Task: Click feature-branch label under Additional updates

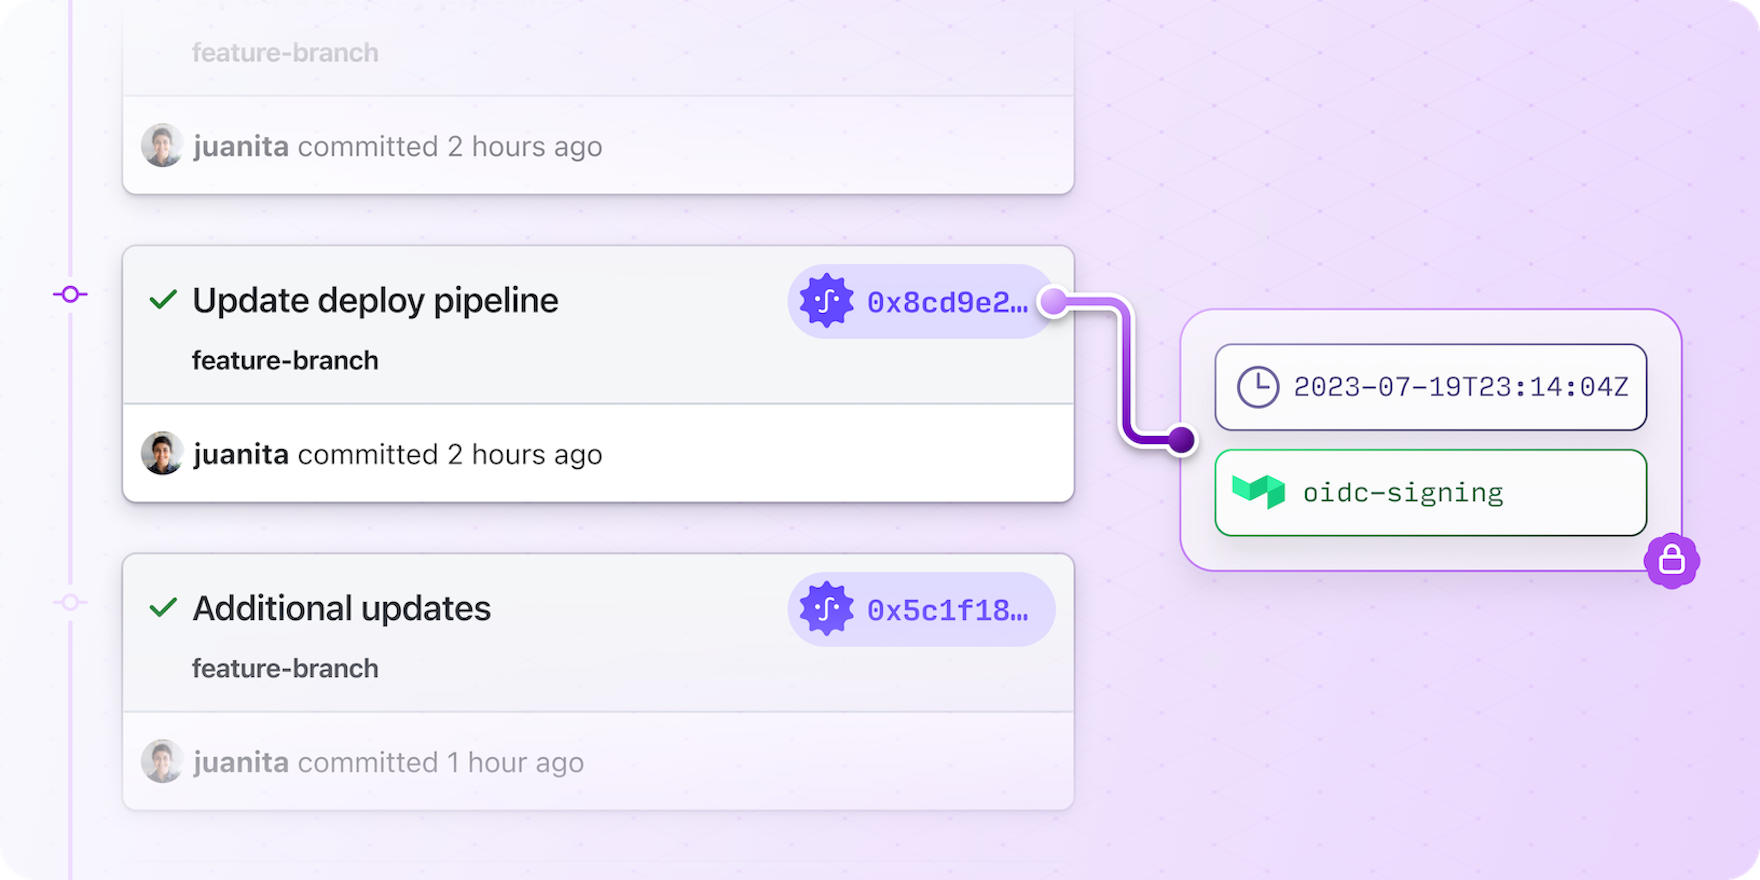Action: coord(285,668)
